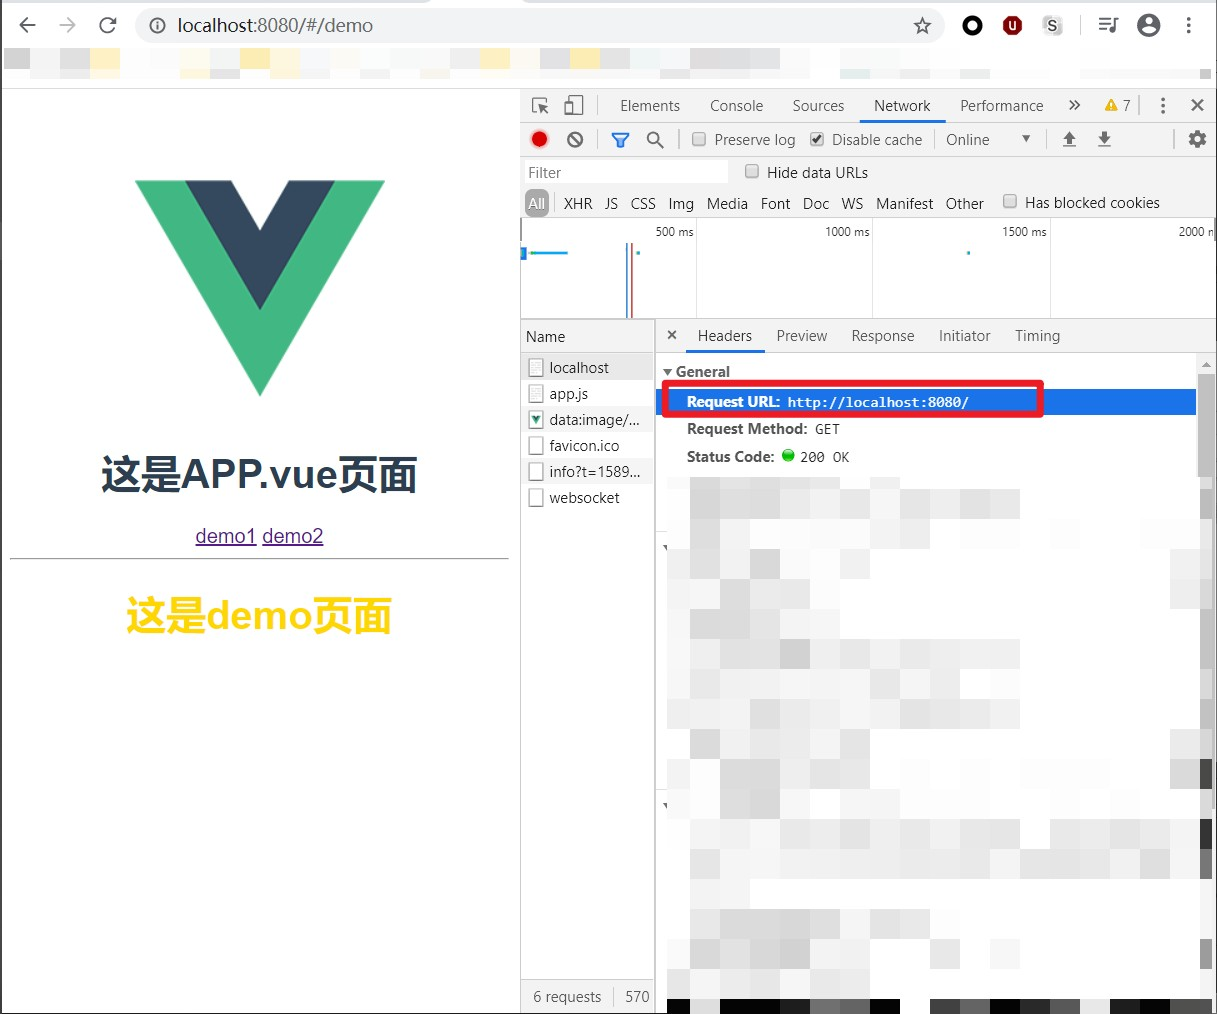Select the favicon.ico request row
The image size is (1217, 1014).
pos(588,446)
